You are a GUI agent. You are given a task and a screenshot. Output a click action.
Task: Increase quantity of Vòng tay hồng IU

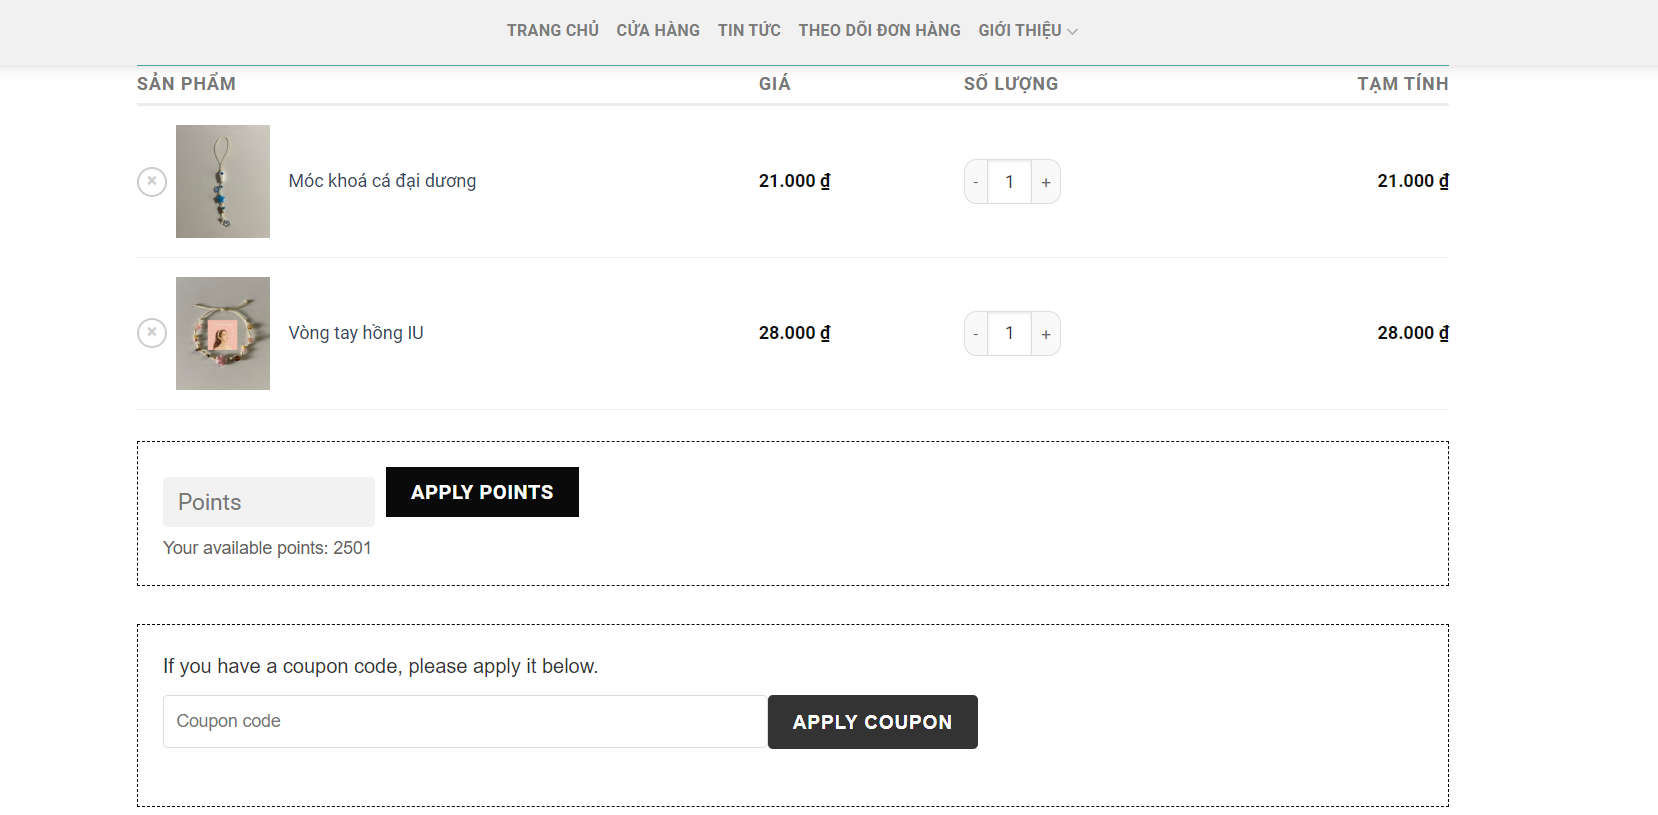coord(1046,334)
